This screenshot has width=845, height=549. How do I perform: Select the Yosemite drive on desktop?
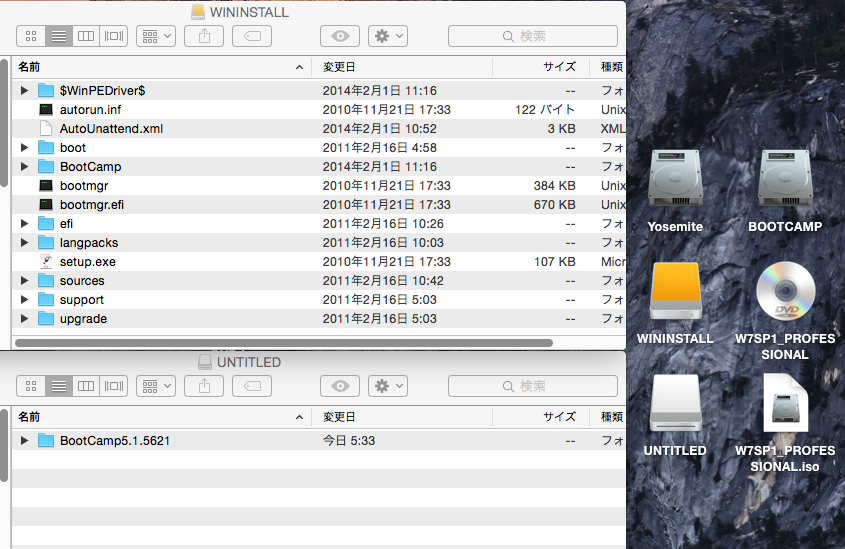(x=675, y=179)
